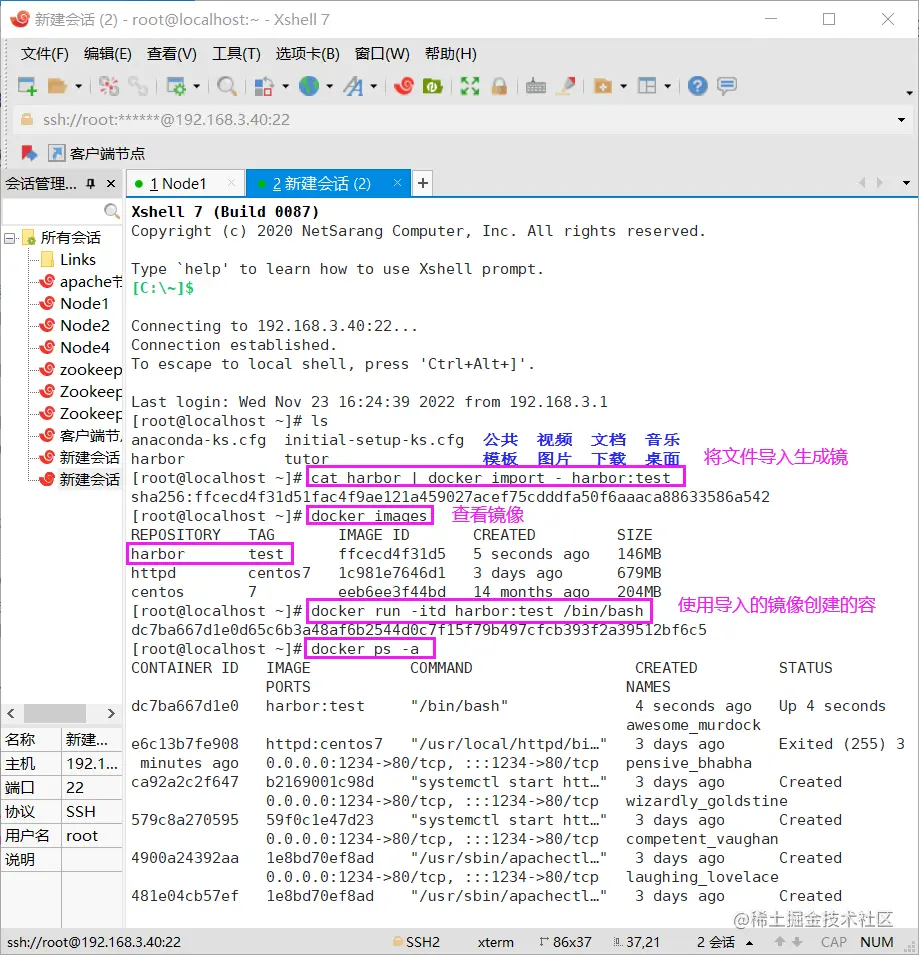This screenshot has height=955, width=919.
Task: Open the 帮助(H) menu
Action: [x=451, y=54]
